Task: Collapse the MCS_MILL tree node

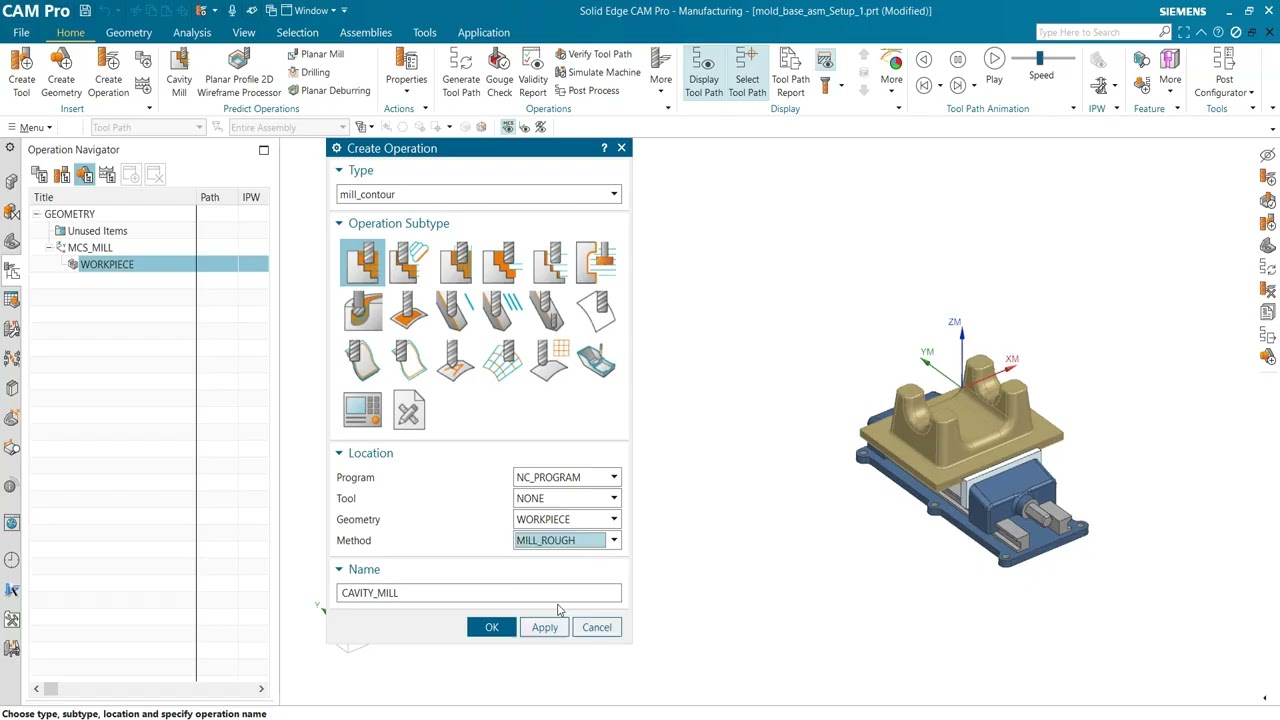Action: click(x=49, y=247)
